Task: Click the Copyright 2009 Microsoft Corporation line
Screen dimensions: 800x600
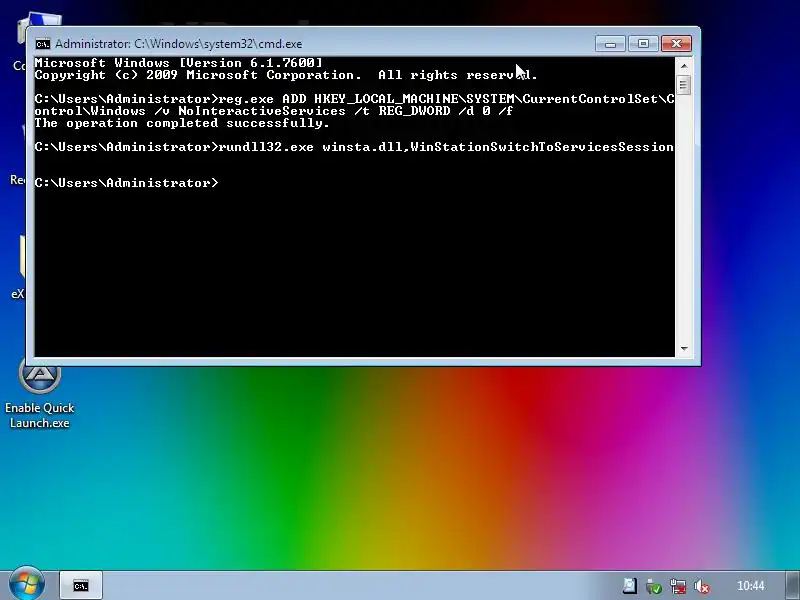Action: pos(286,75)
